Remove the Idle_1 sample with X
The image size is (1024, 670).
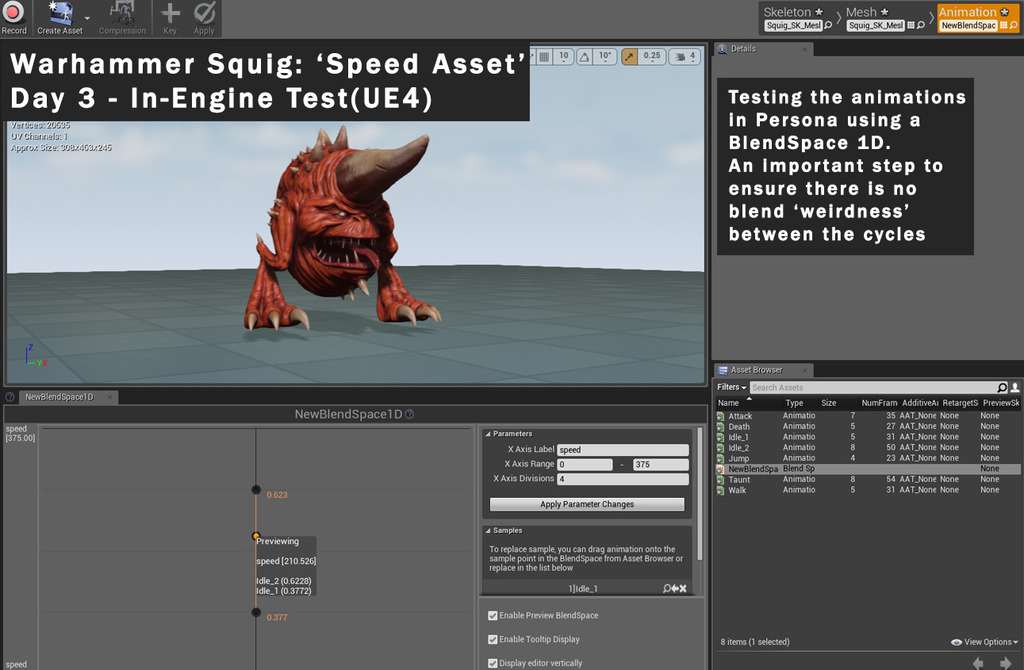pyautogui.click(x=683, y=588)
